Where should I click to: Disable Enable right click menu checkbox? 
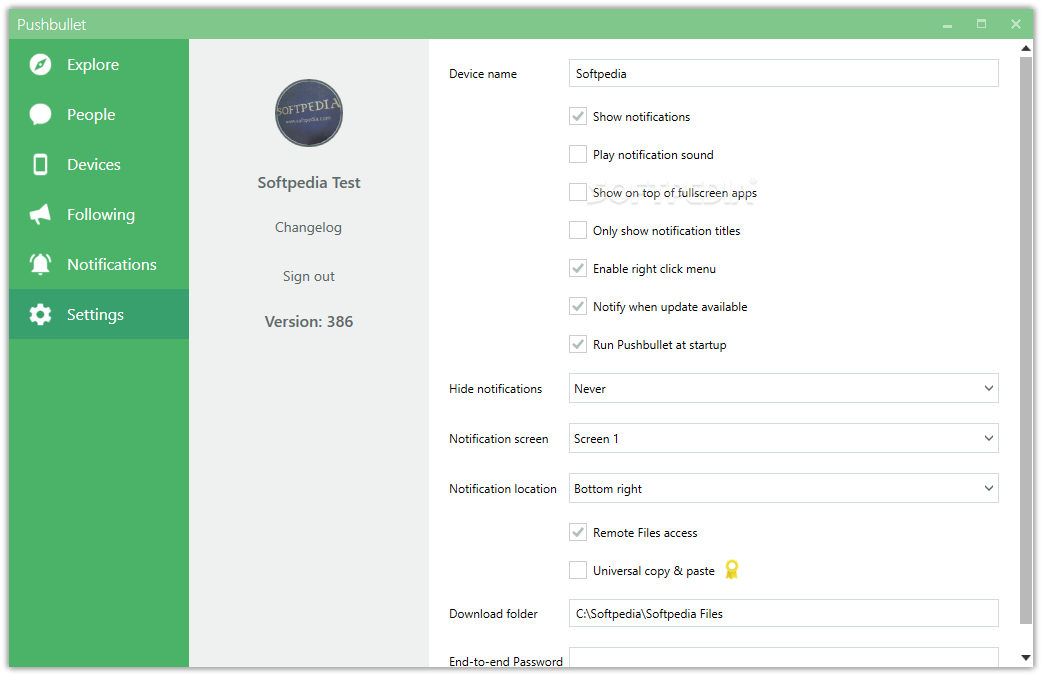coord(578,269)
